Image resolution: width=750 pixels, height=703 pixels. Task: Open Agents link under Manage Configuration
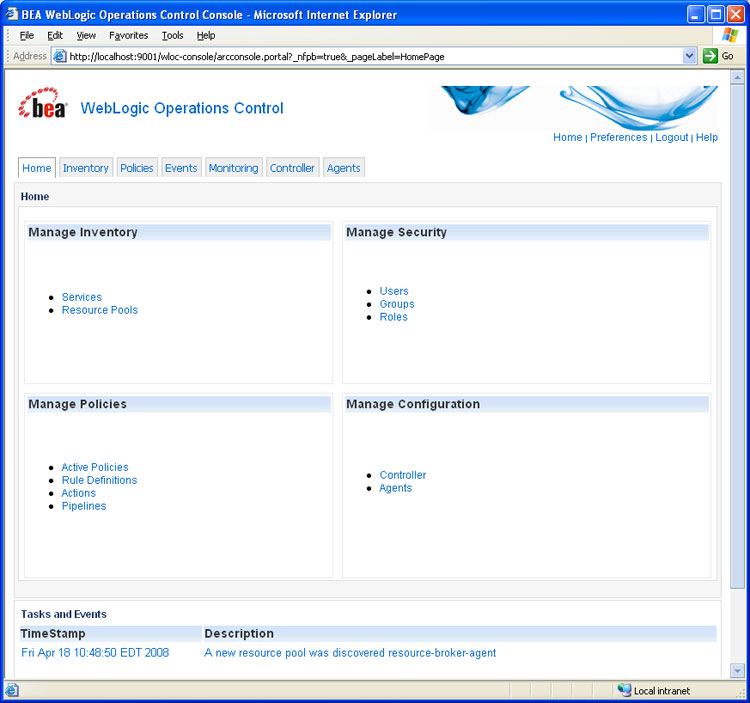(396, 488)
